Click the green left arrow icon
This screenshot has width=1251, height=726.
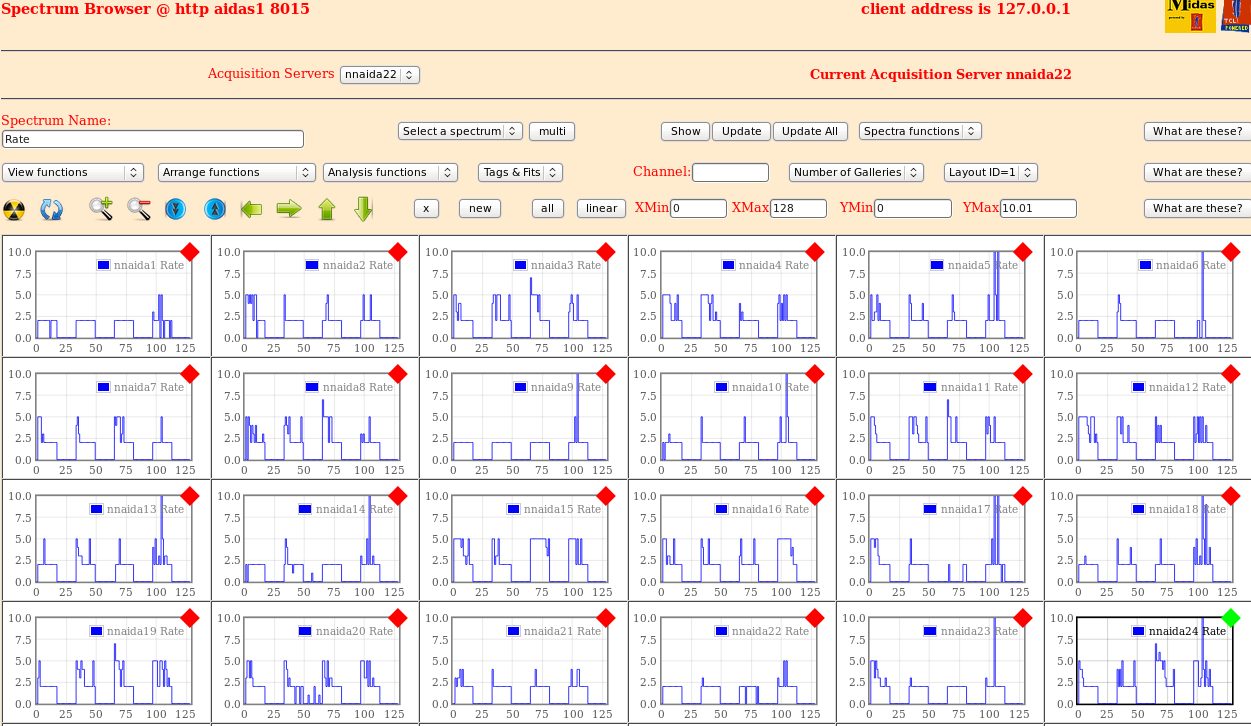(251, 208)
